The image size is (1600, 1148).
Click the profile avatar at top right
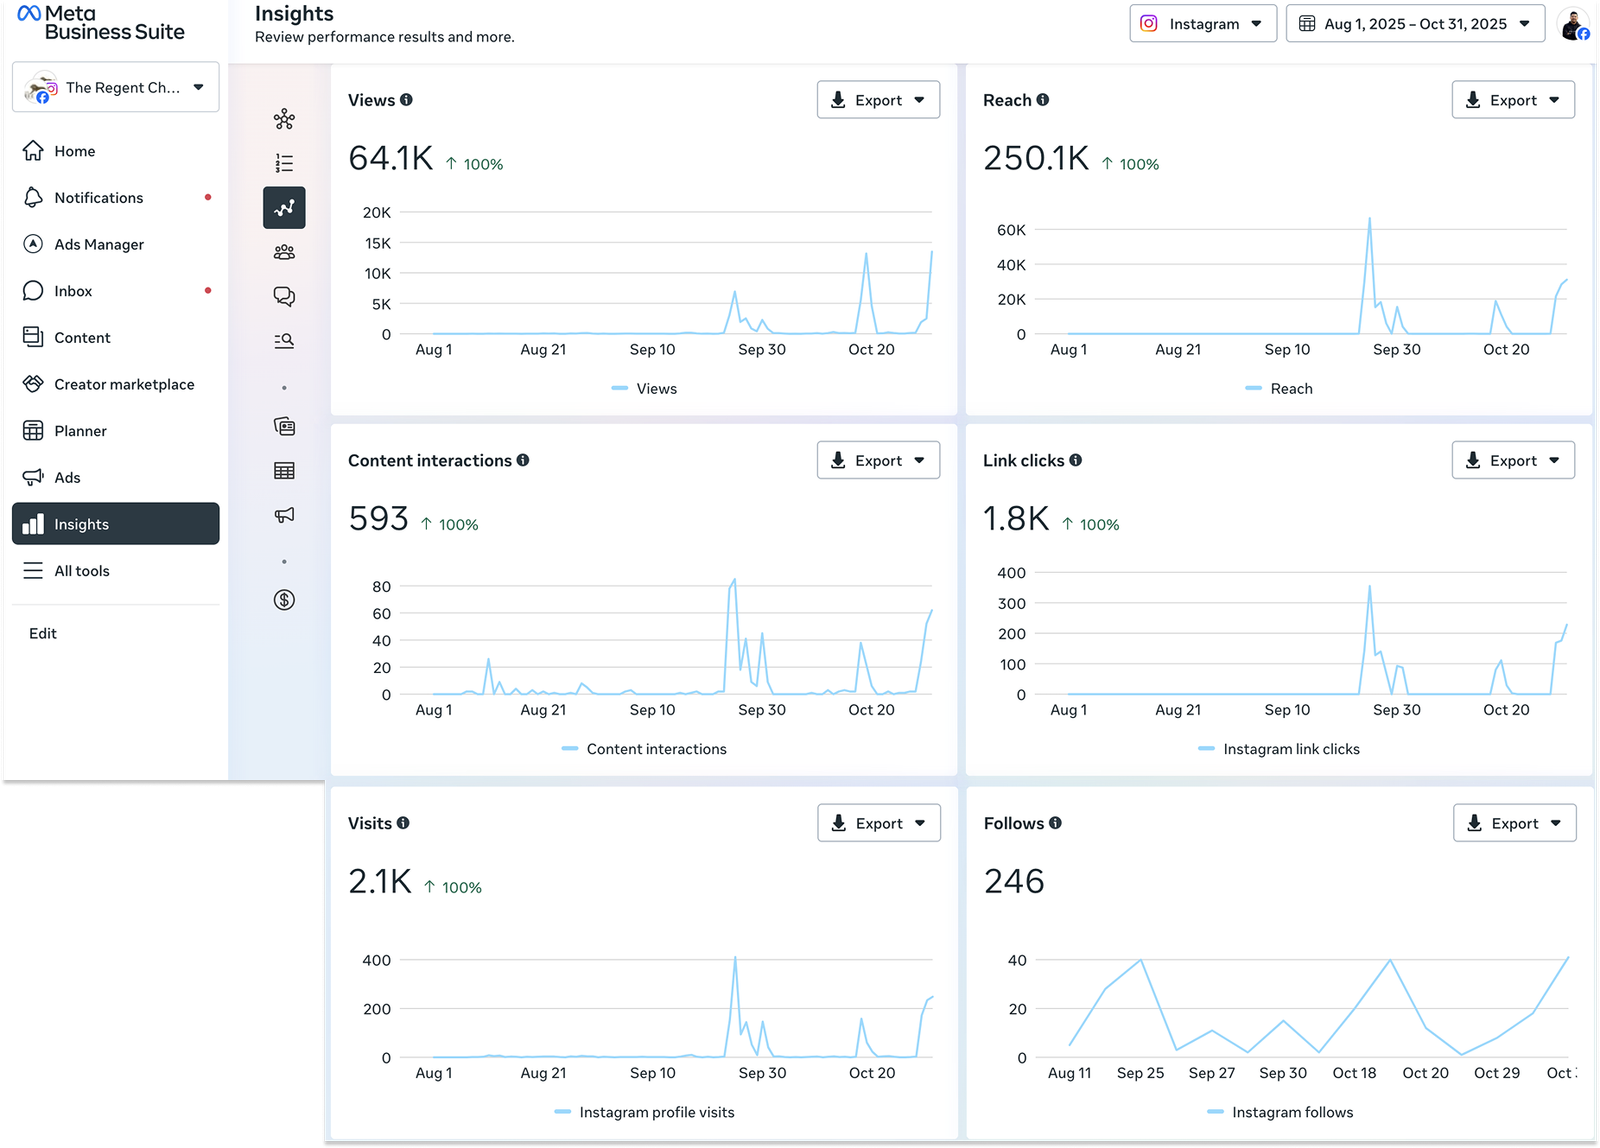pyautogui.click(x=1574, y=25)
